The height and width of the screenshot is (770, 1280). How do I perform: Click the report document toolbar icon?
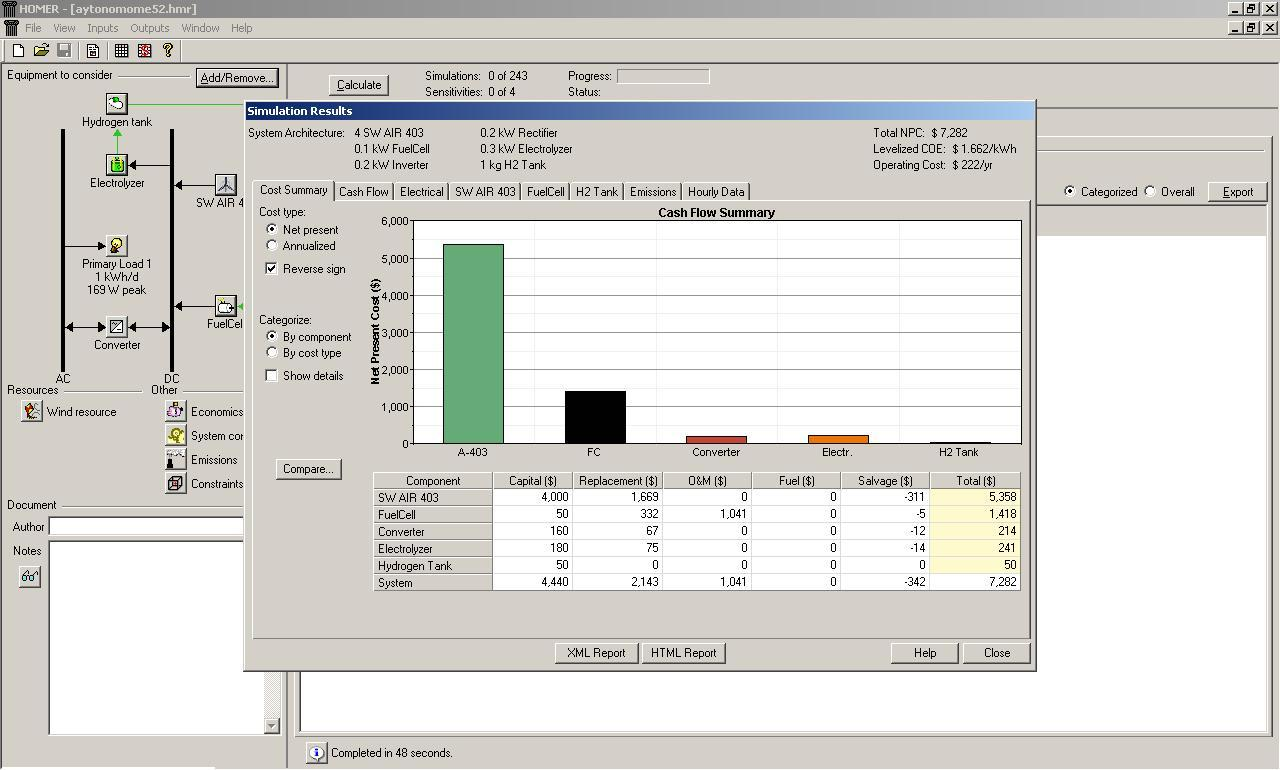(93, 50)
